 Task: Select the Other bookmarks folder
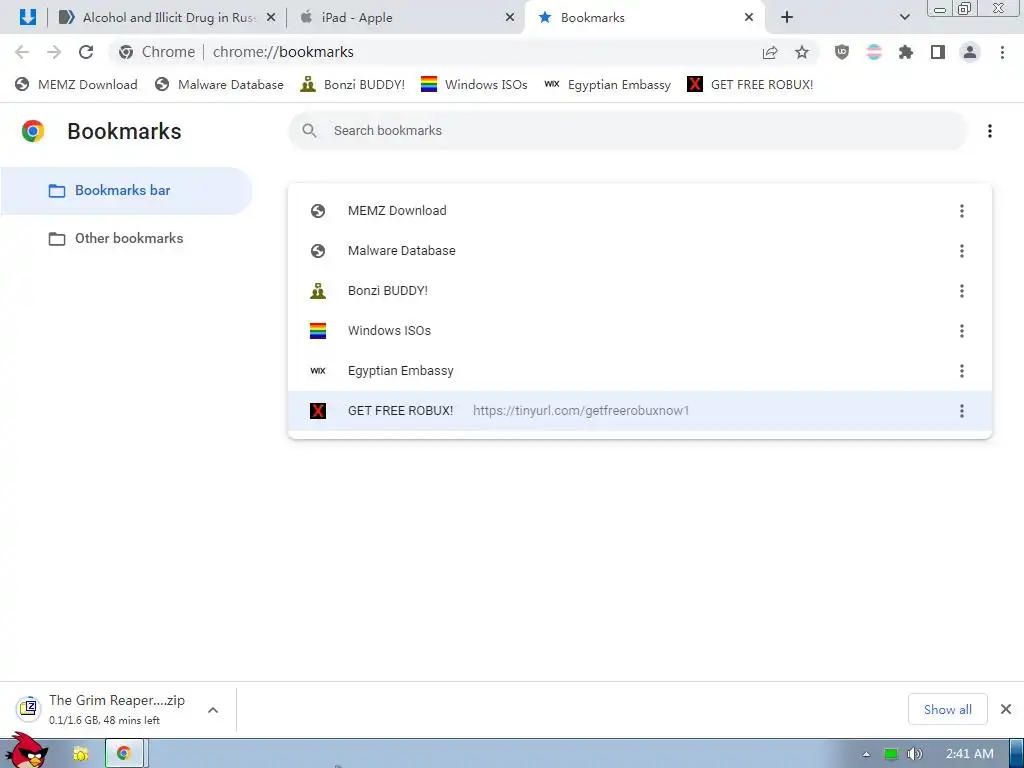126,238
